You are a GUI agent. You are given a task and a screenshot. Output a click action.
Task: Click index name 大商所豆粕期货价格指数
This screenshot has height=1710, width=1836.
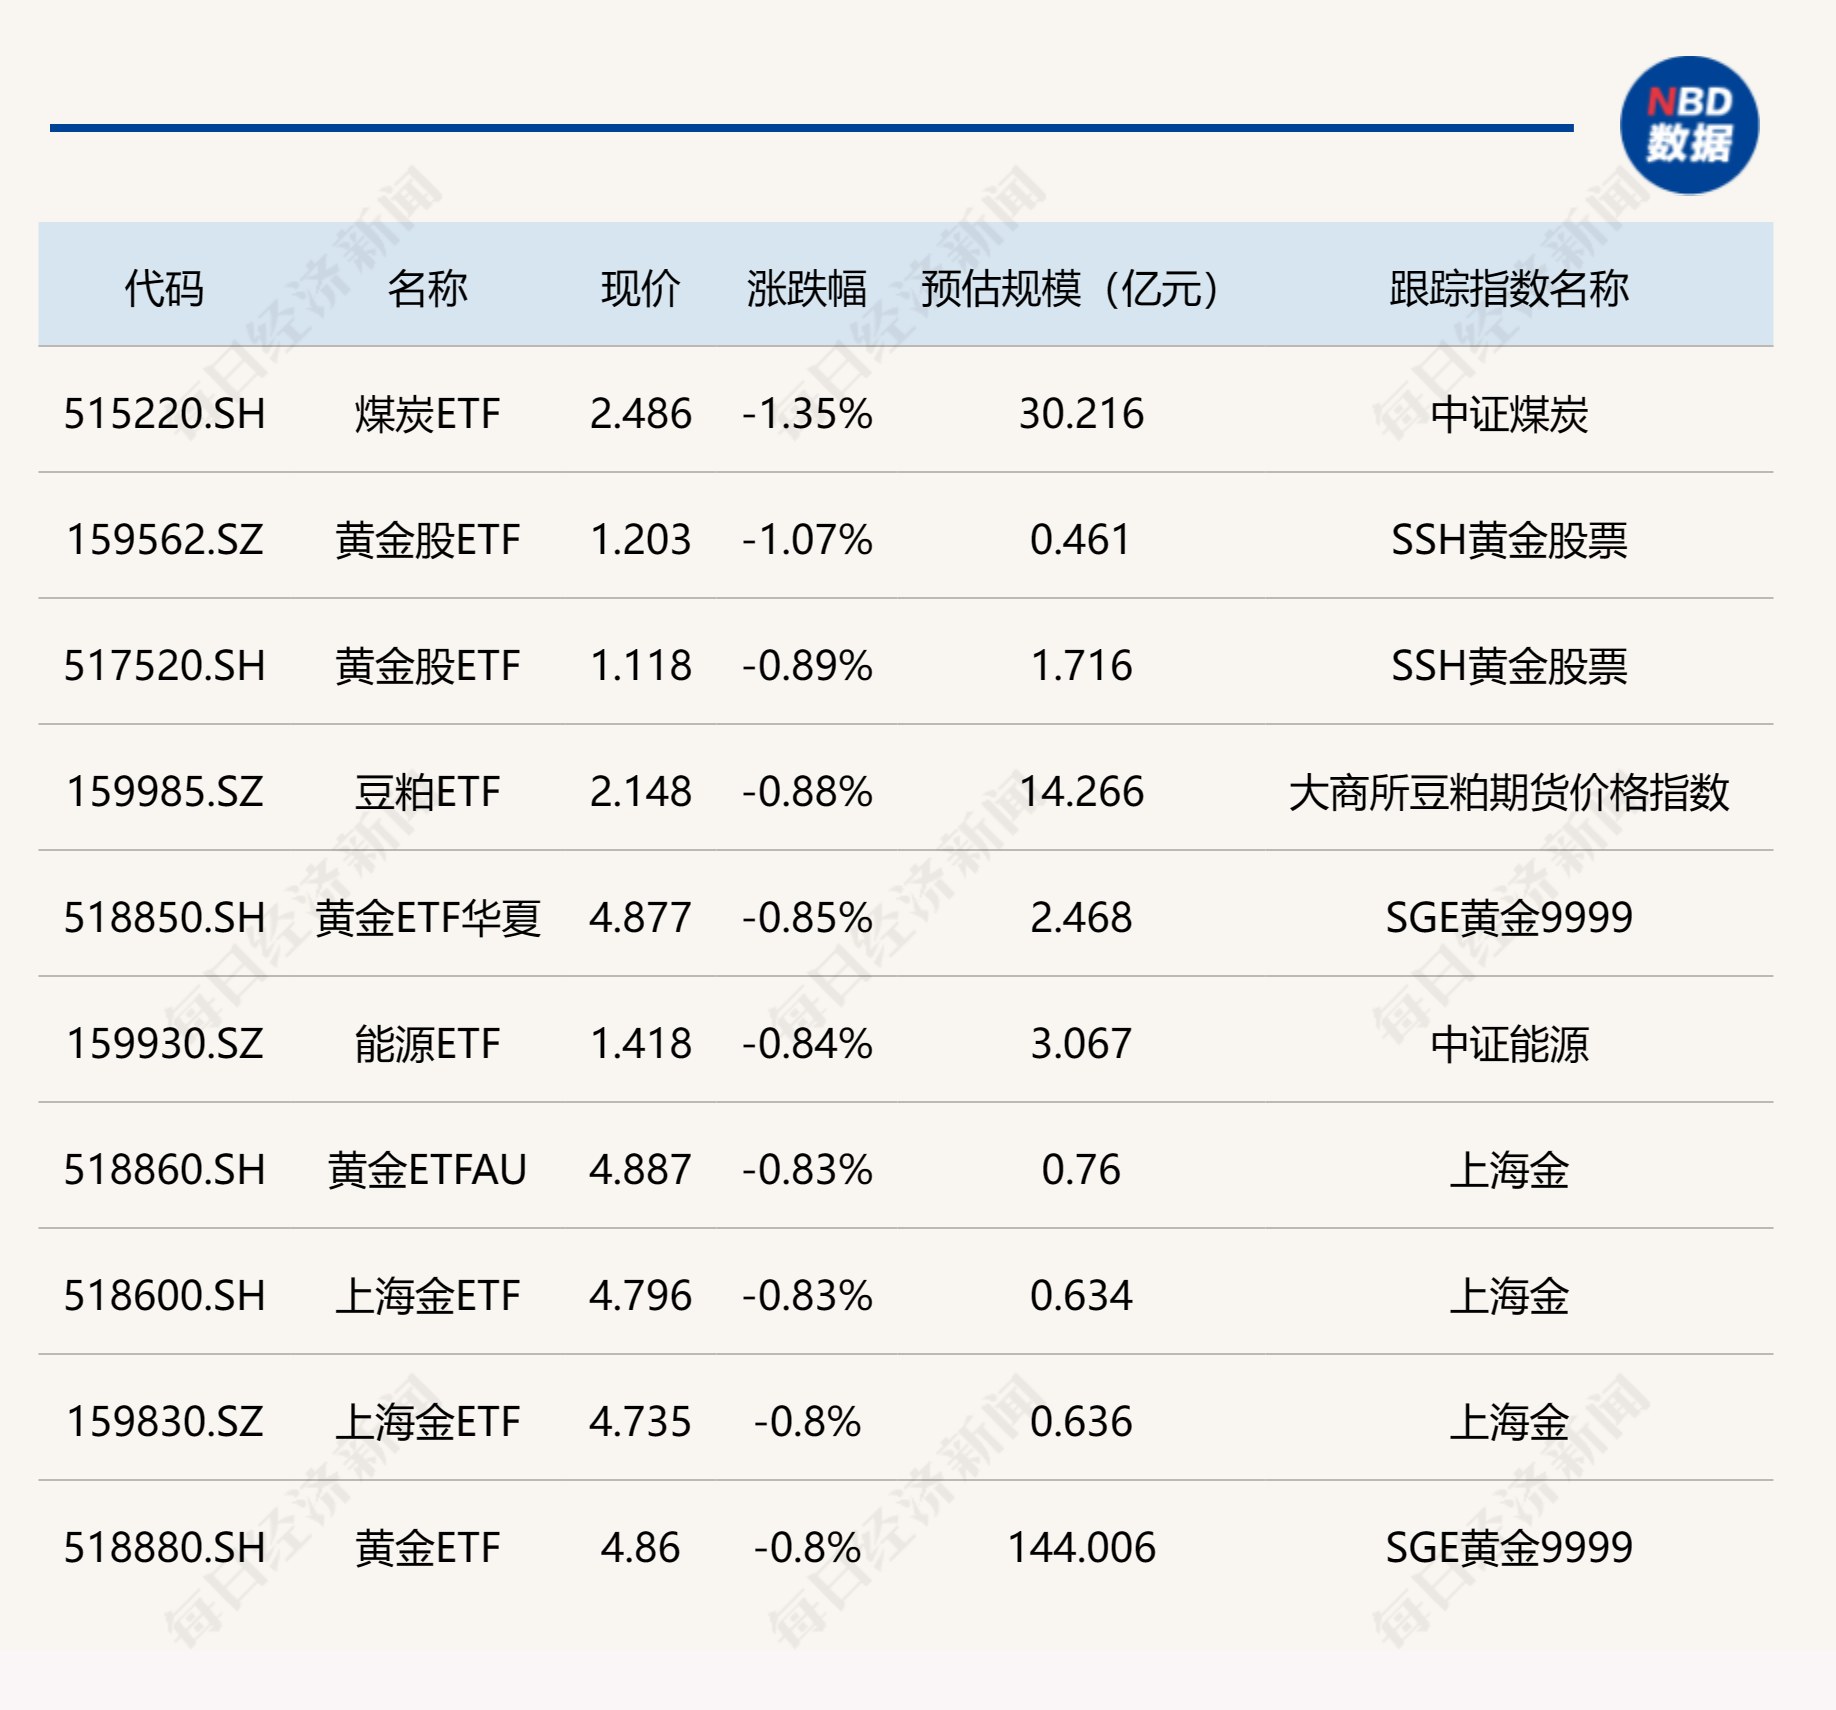(x=1509, y=792)
